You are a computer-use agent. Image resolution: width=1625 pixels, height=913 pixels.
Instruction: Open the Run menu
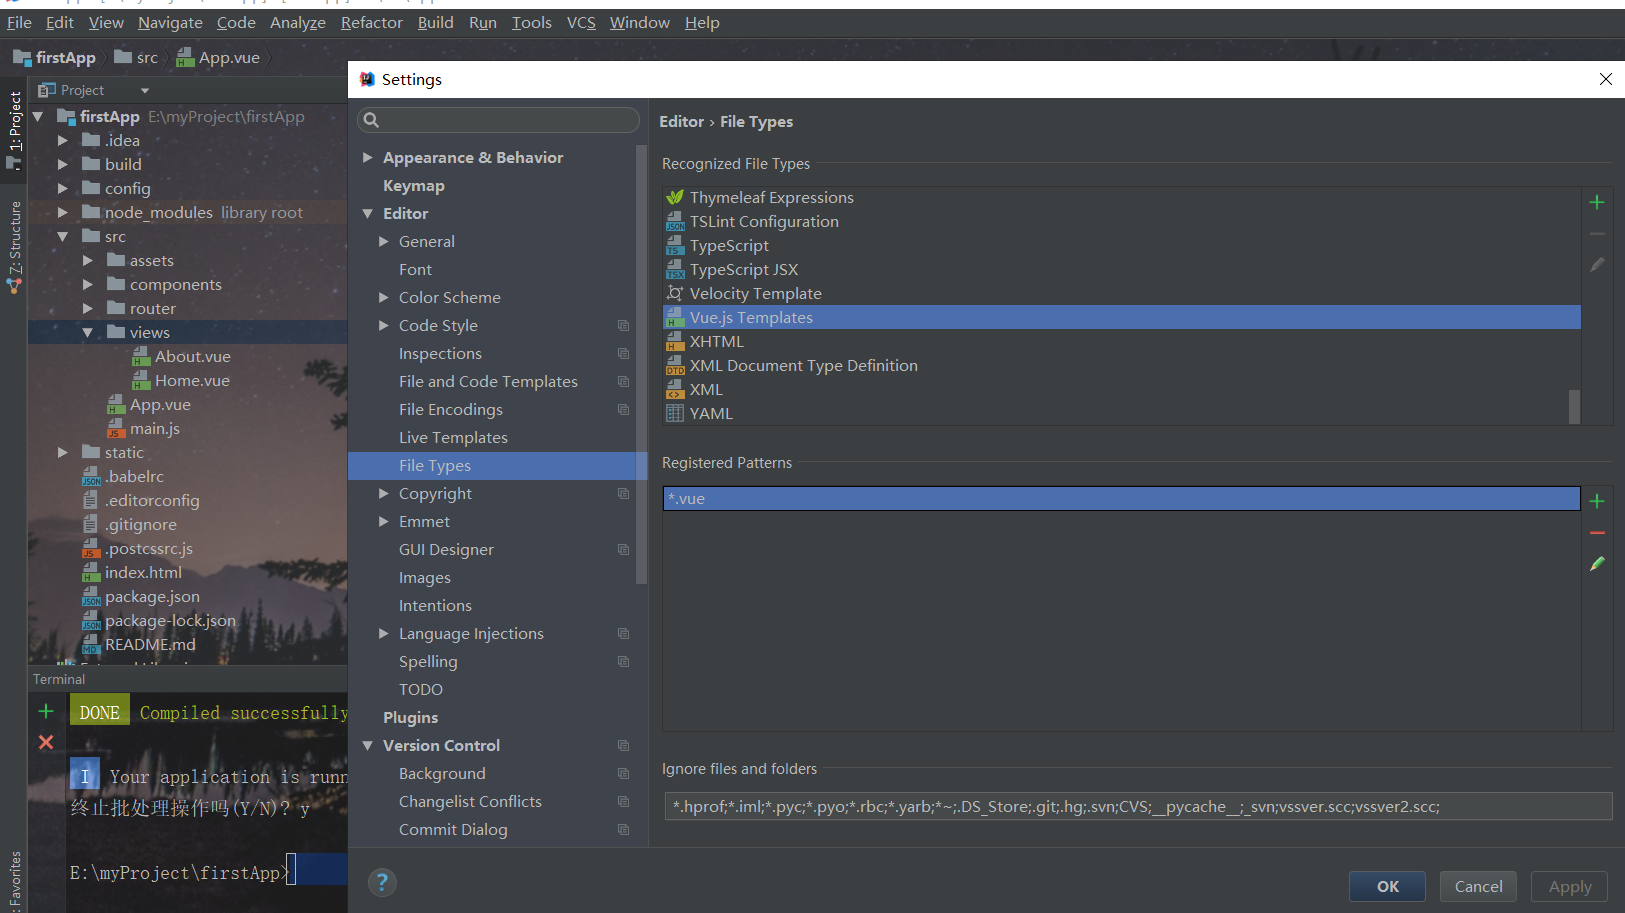482,22
